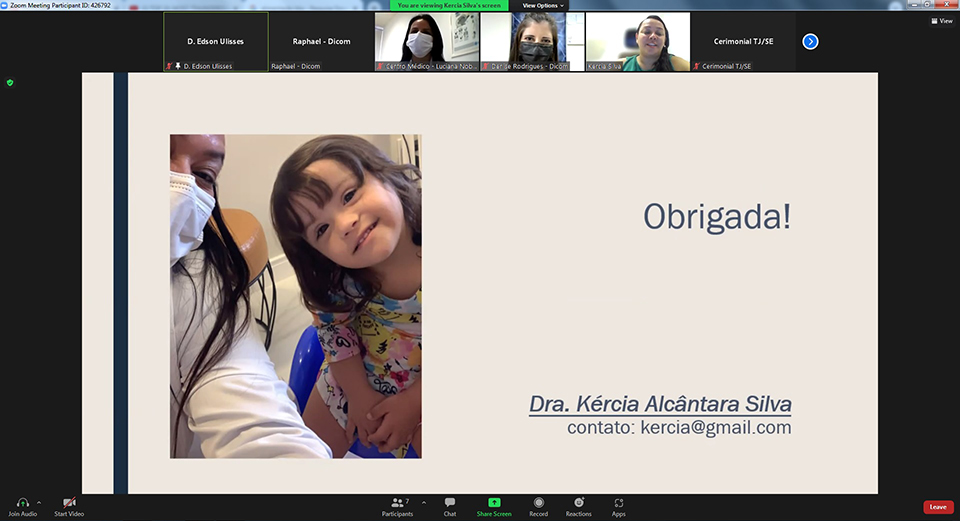Viewport: 960px width, 521px height.
Task: Expand the caret next to Participants
Action: (x=424, y=502)
